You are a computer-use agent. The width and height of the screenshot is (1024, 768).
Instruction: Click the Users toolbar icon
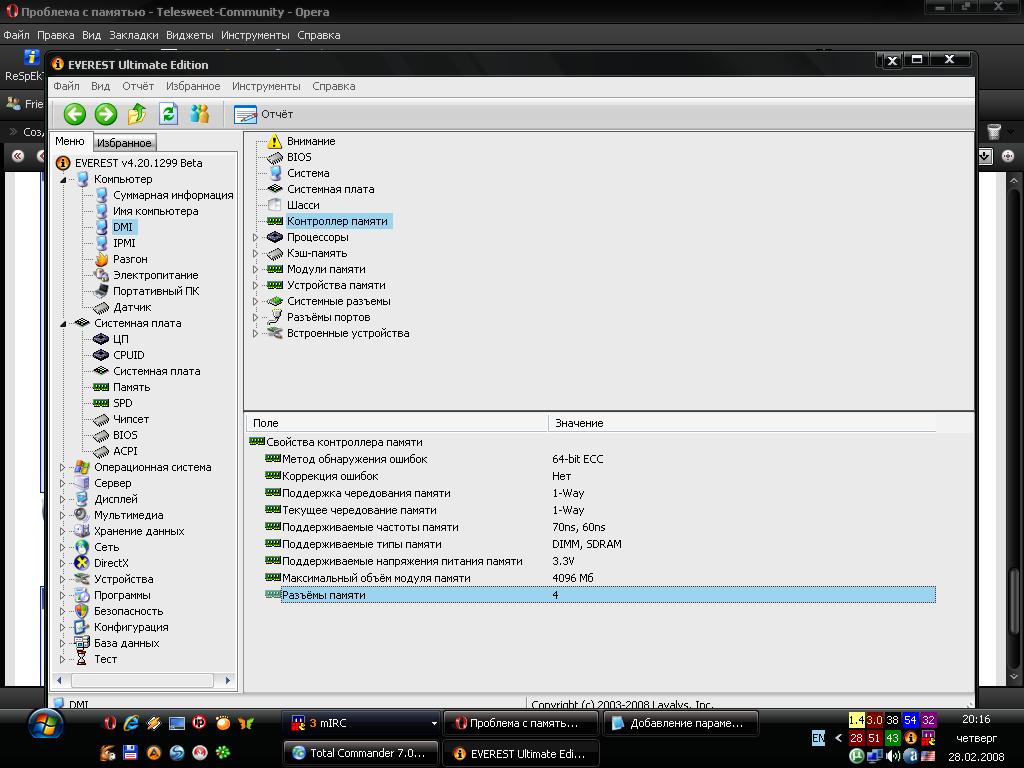point(200,114)
